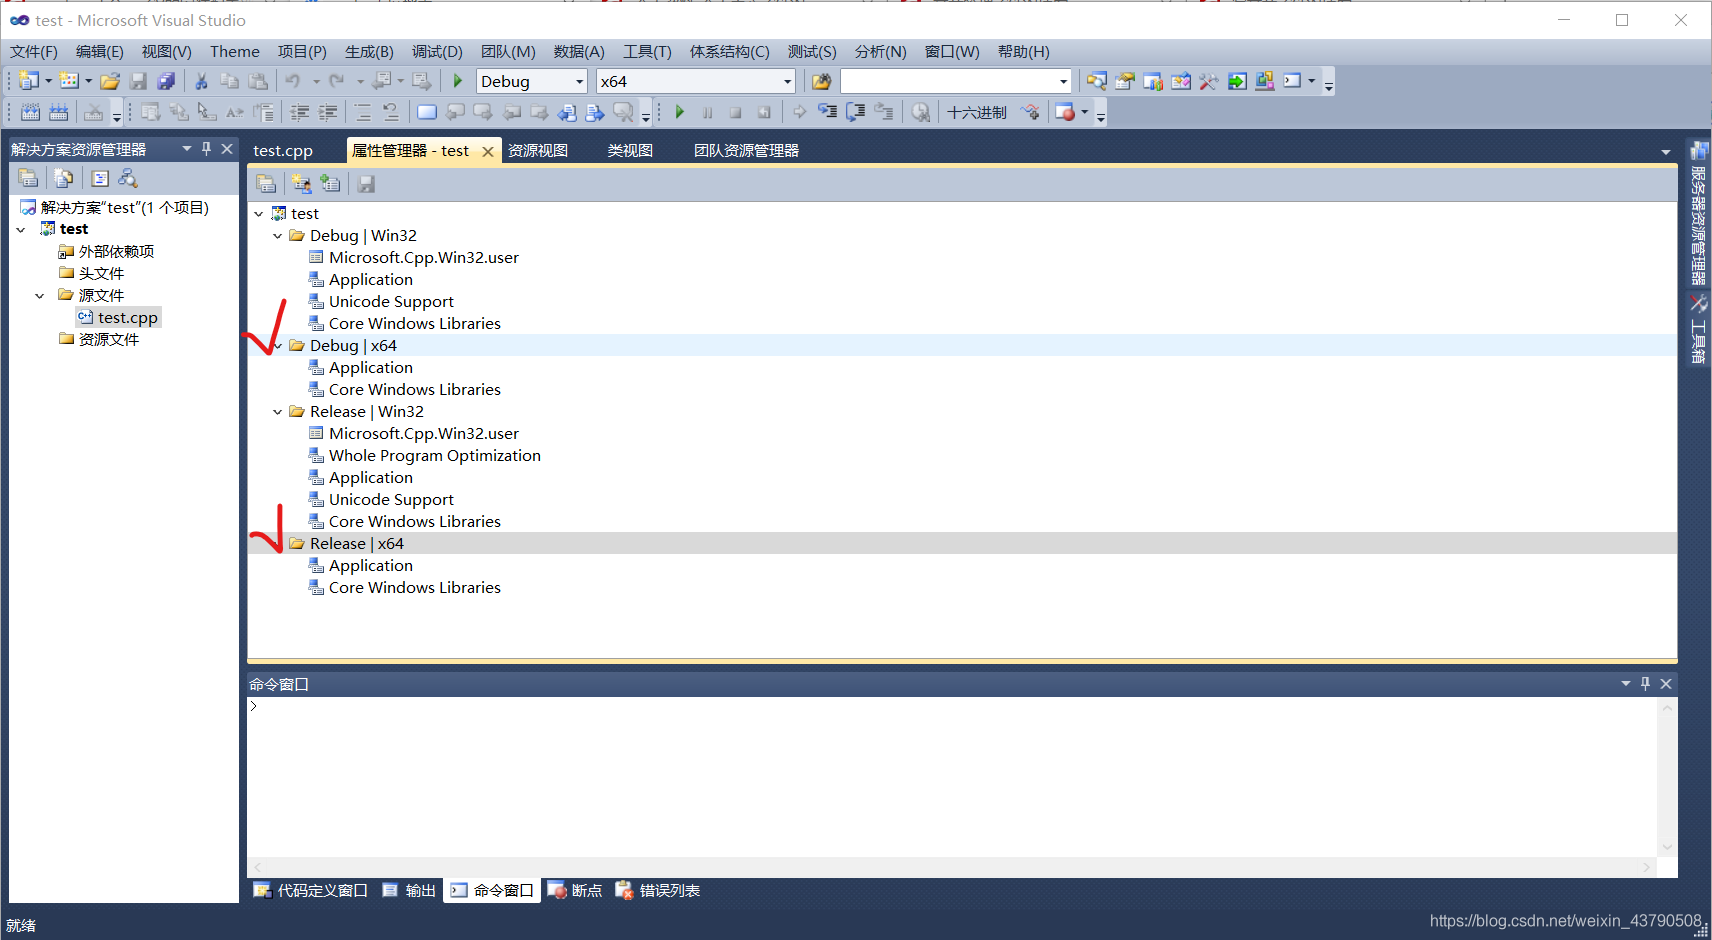Click the Find in Files binoculars icon

click(x=821, y=81)
